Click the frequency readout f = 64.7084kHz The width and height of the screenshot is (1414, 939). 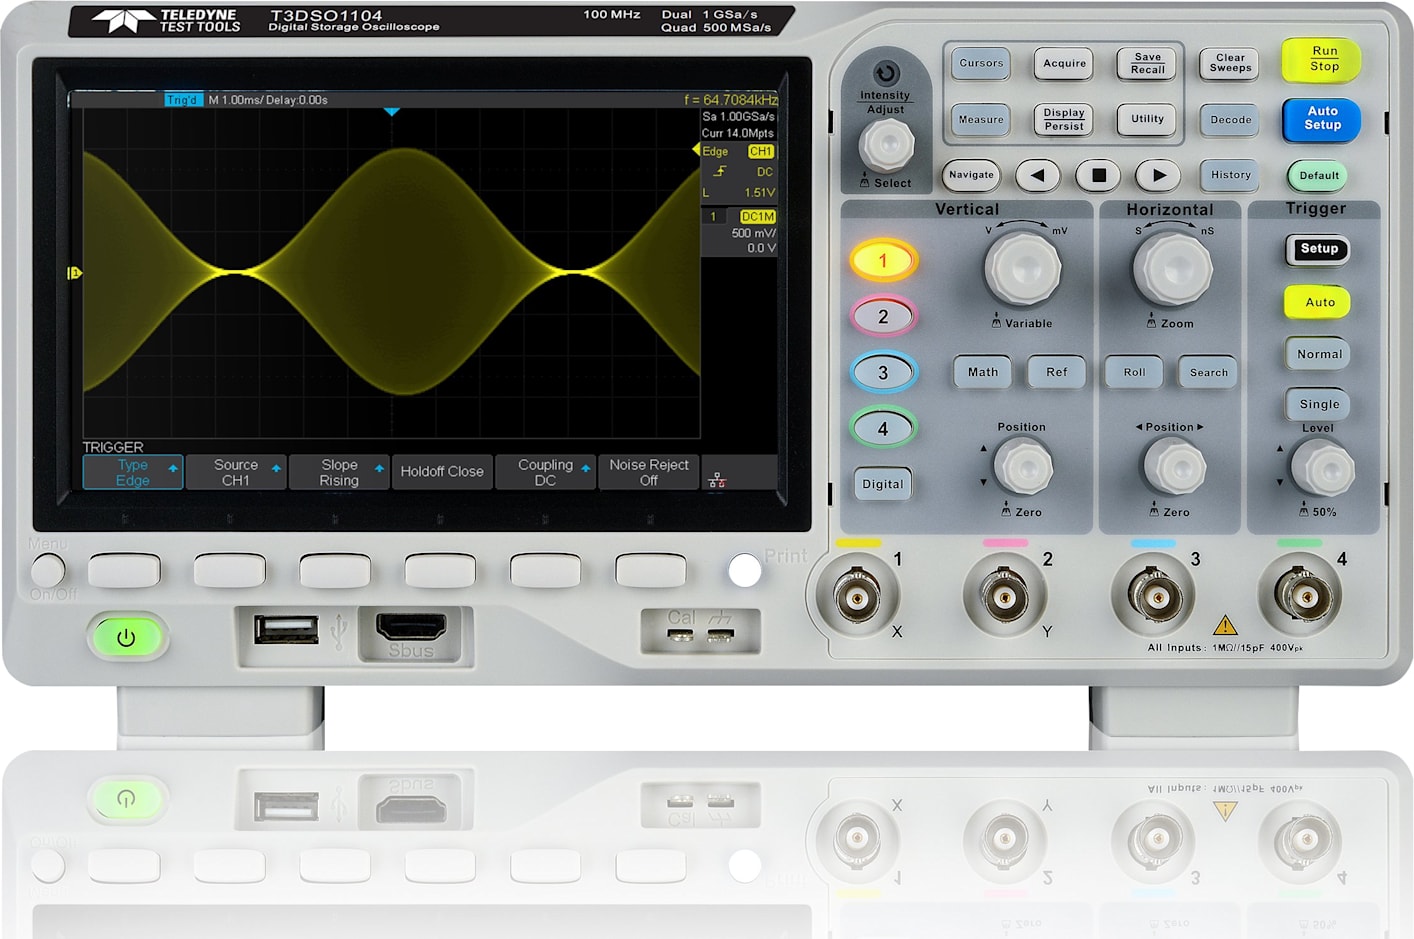point(731,100)
